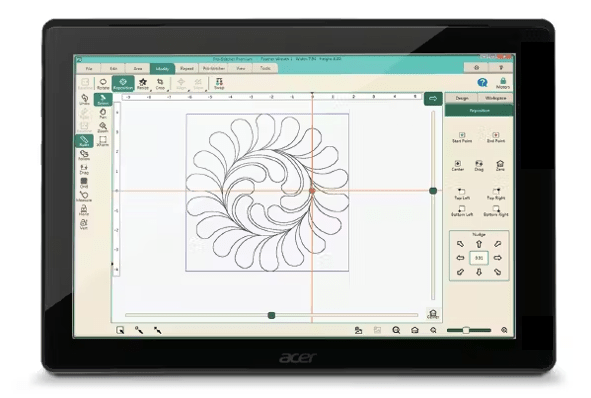The width and height of the screenshot is (591, 398).
Task: Open the View tab
Action: pos(240,69)
